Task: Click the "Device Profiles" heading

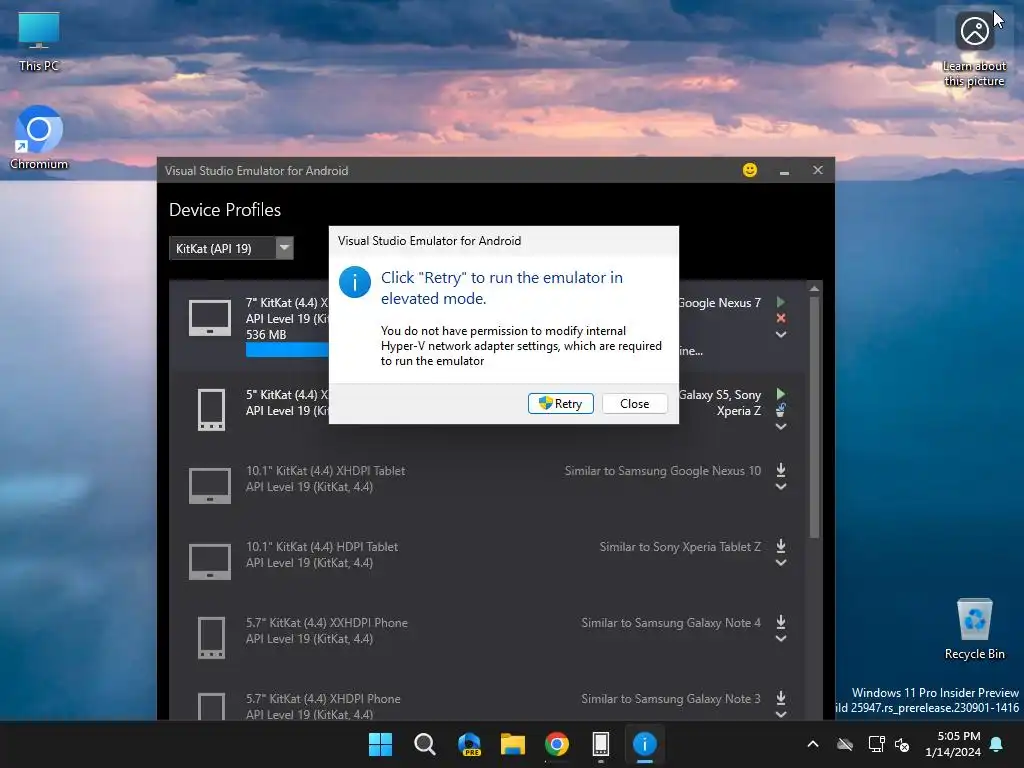Action: [225, 210]
